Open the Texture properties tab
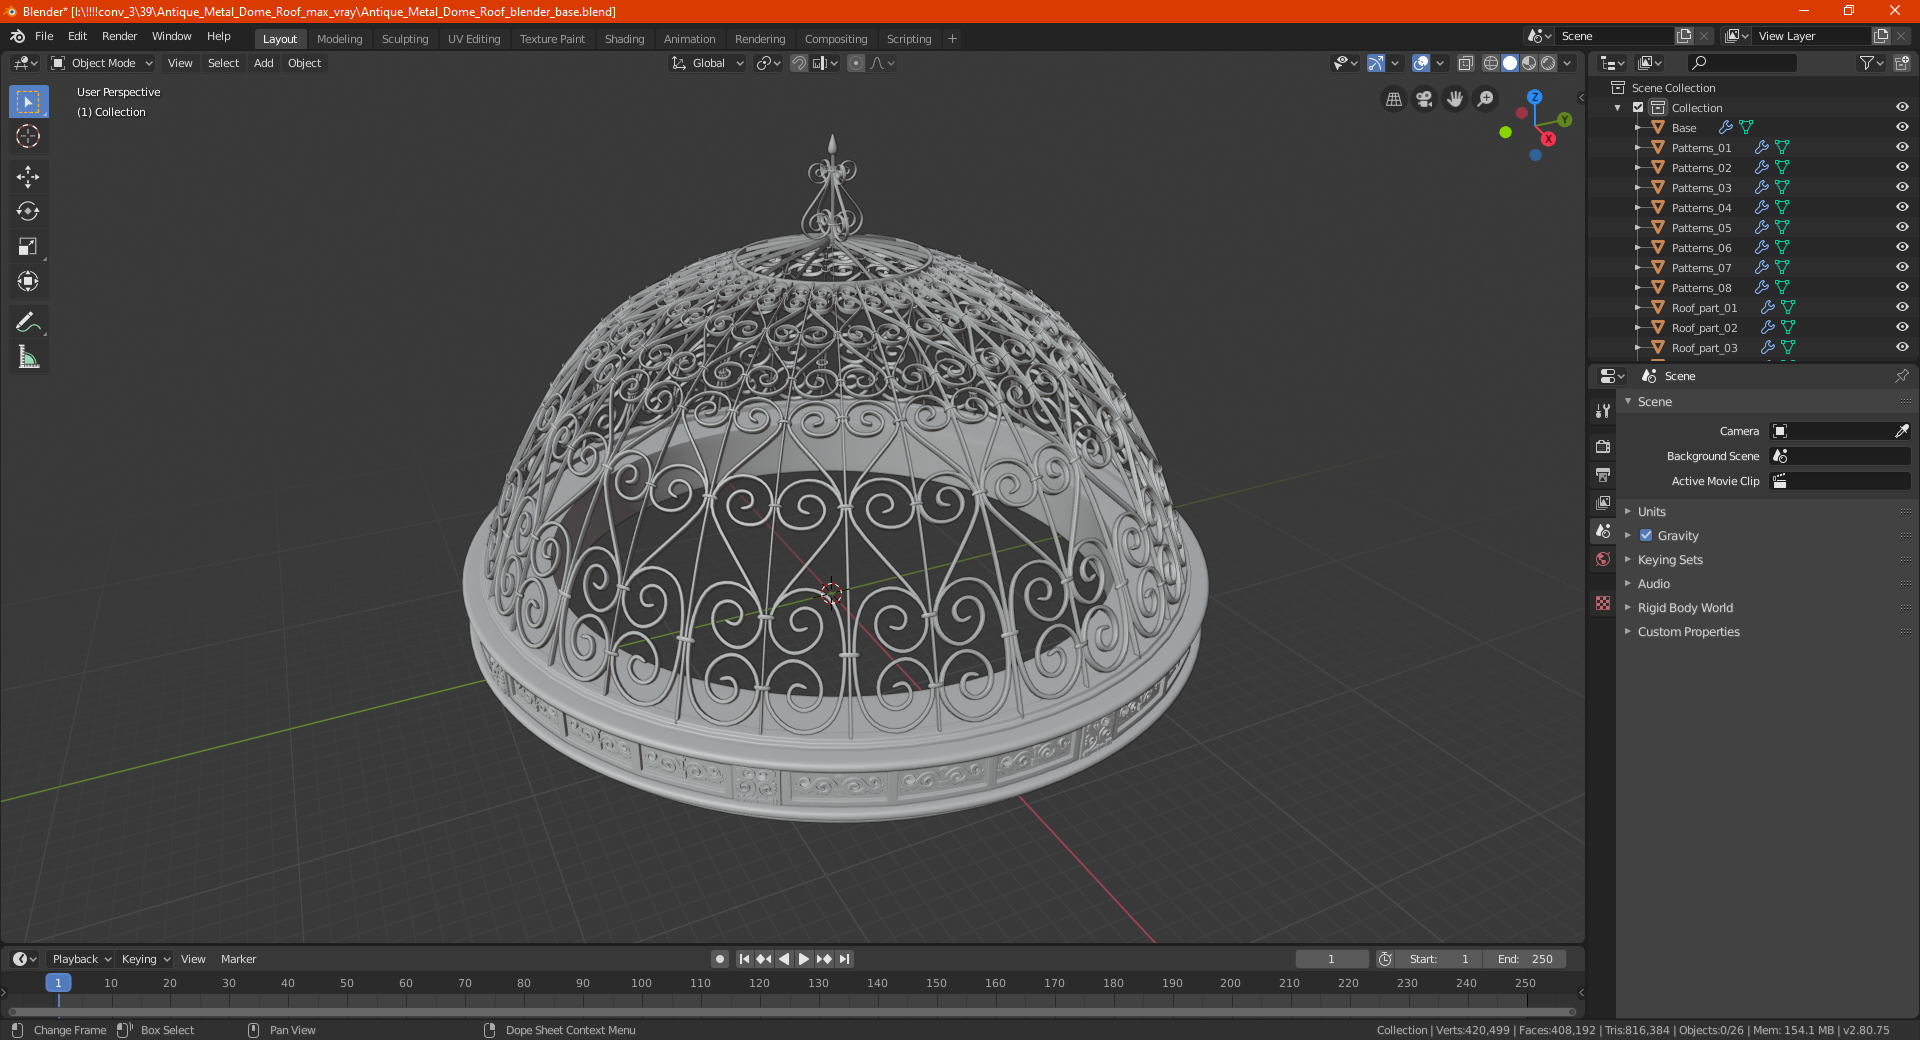This screenshot has width=1920, height=1040. click(x=1603, y=603)
